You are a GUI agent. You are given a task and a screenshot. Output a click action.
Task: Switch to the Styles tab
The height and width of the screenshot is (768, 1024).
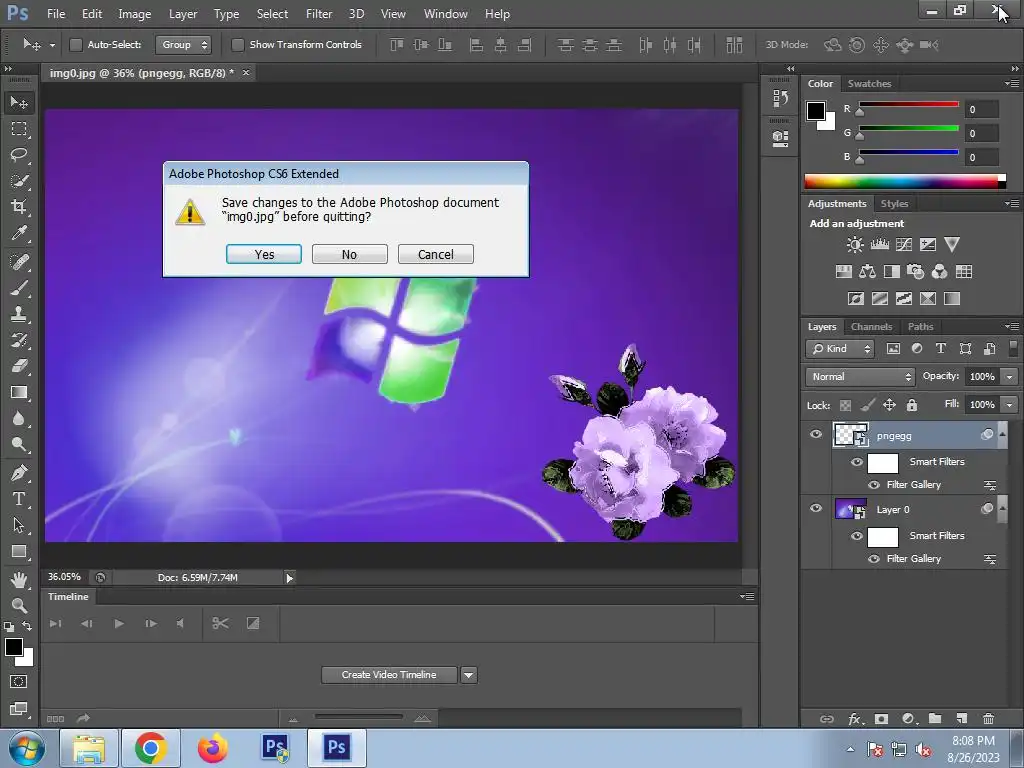click(894, 204)
